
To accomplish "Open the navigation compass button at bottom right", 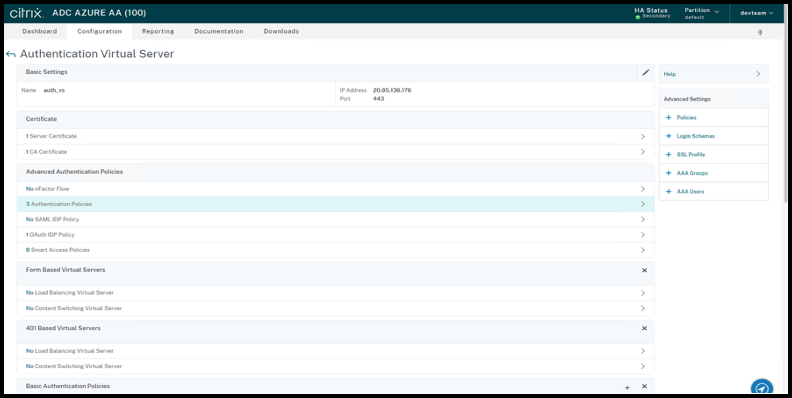I will (x=762, y=387).
